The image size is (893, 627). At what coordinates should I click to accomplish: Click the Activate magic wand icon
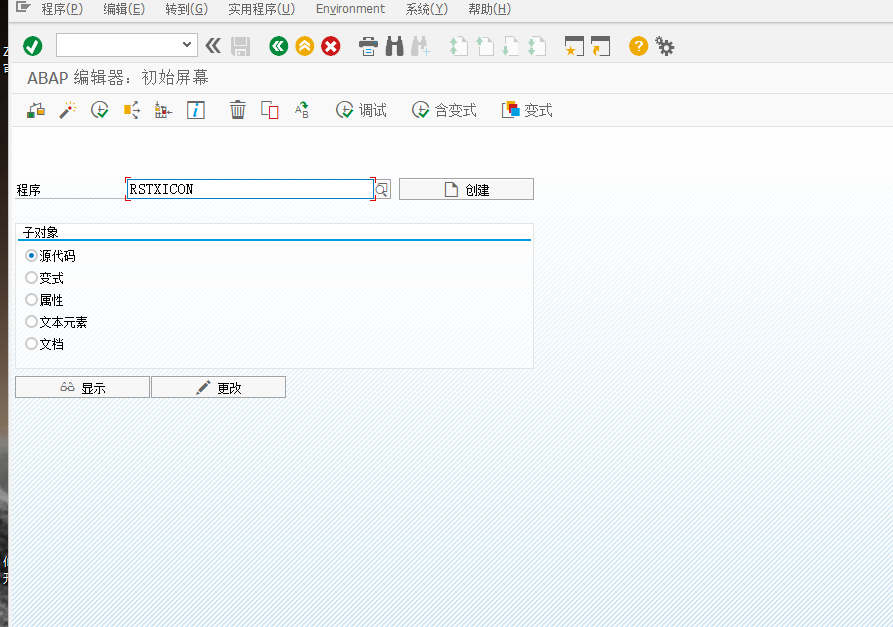pyautogui.click(x=68, y=110)
